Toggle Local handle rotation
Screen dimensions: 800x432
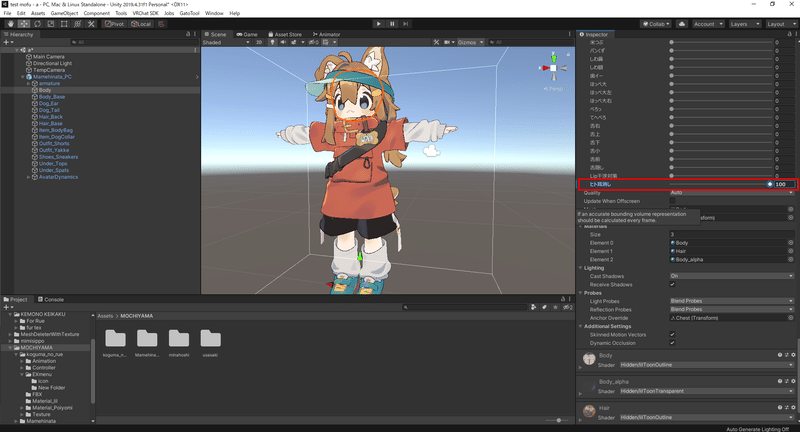coord(141,24)
